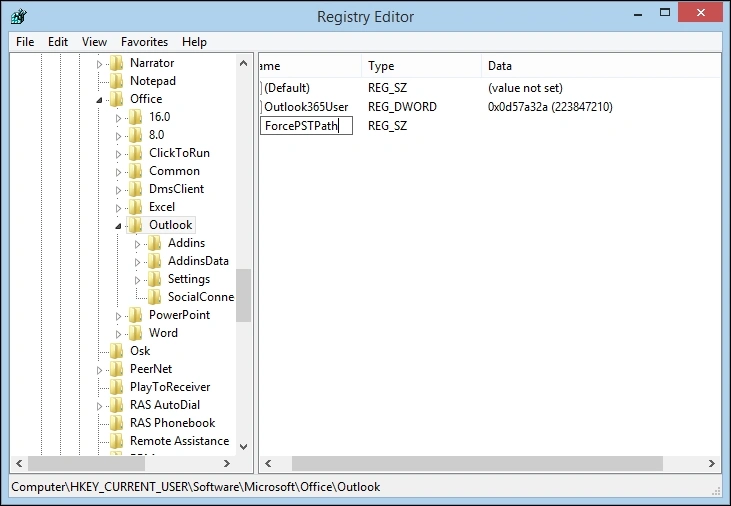Click the Registry Editor app icon in title bar

(x=19, y=16)
